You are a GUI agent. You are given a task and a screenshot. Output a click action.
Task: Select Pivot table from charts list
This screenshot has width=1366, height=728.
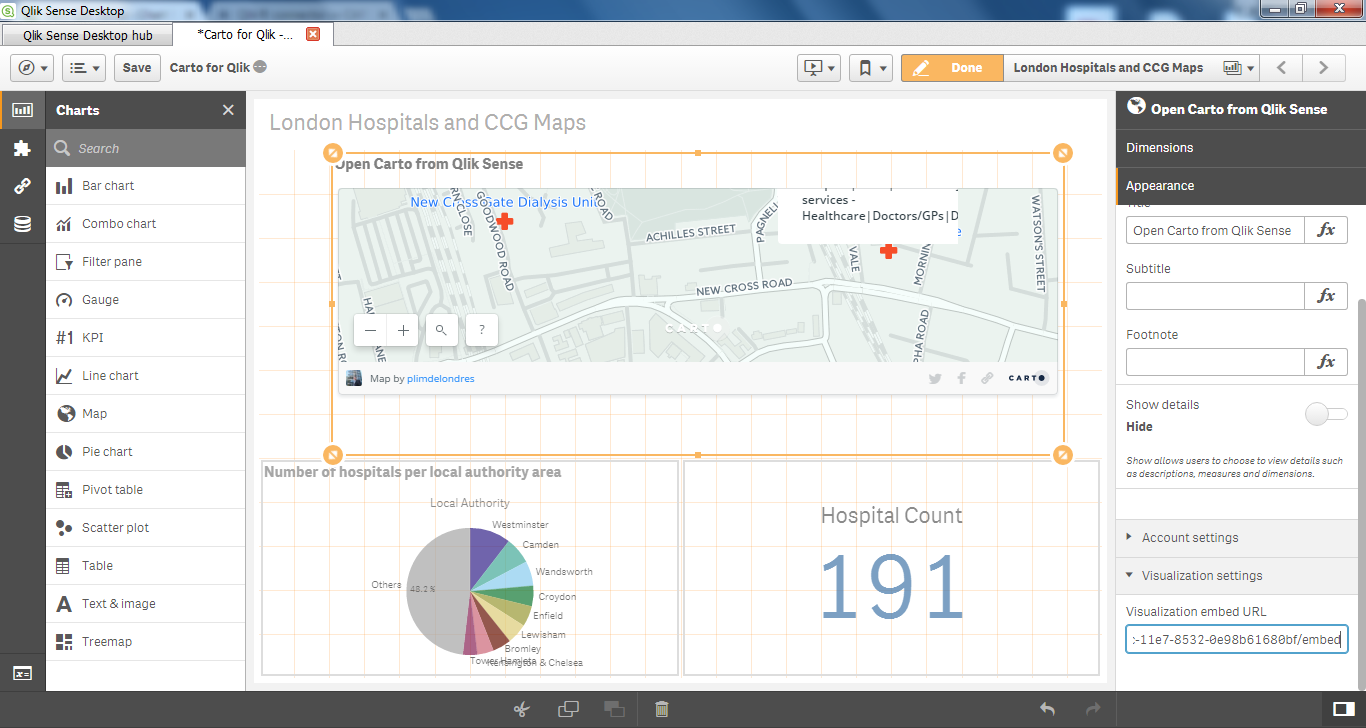(146, 490)
